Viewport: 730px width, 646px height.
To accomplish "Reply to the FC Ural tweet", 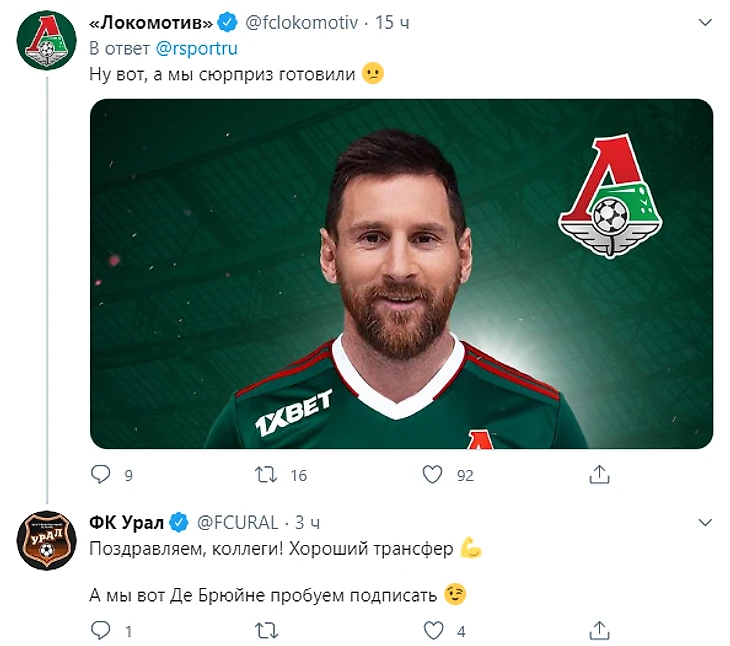I will click(101, 630).
